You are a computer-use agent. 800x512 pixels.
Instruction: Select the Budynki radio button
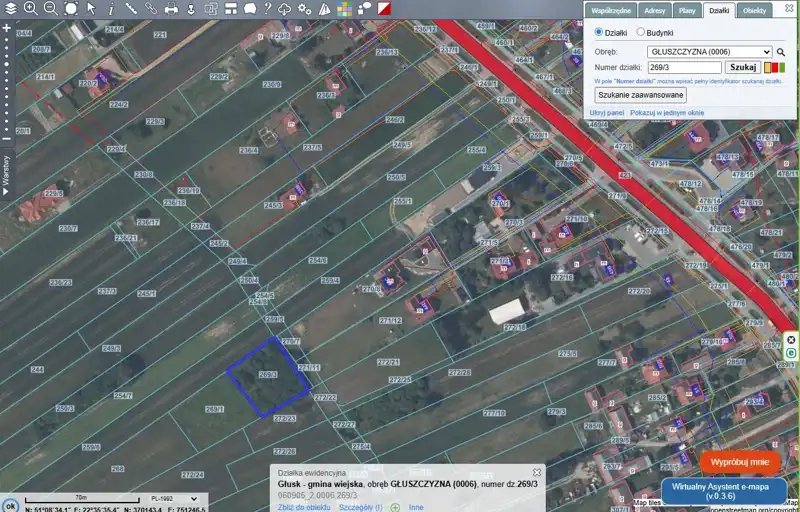click(x=640, y=32)
